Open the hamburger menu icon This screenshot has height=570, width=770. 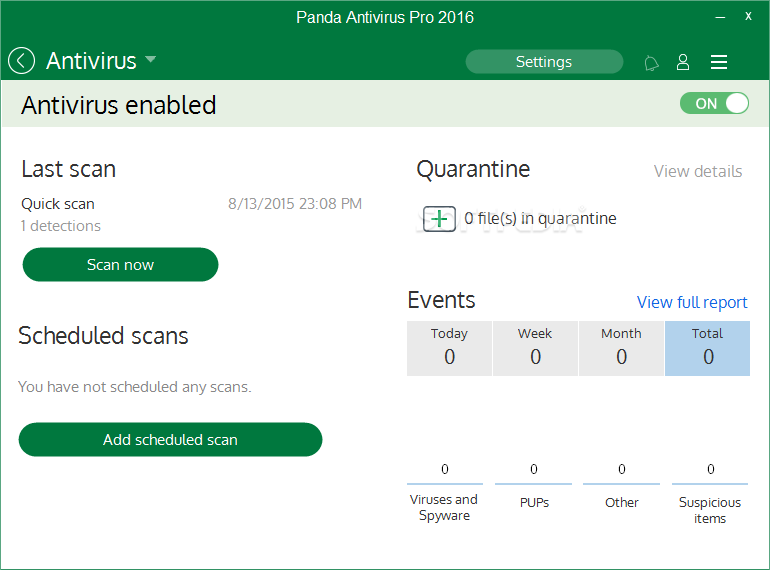(x=719, y=62)
